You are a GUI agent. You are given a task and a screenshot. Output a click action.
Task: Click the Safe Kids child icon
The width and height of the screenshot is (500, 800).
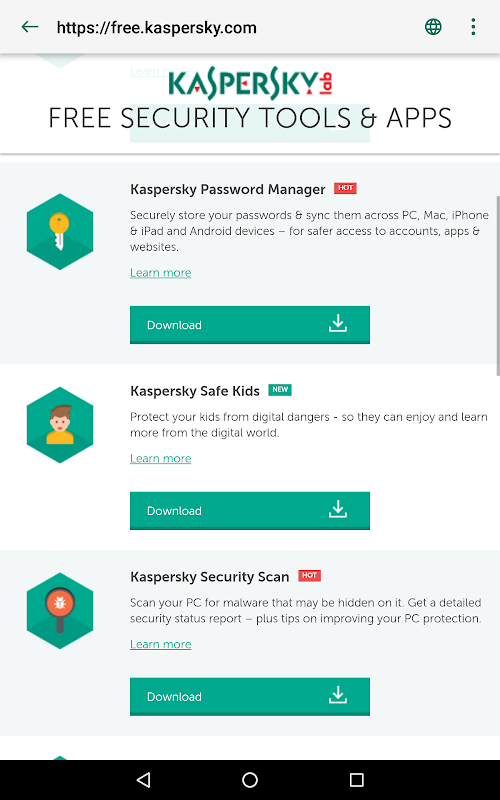tap(60, 424)
